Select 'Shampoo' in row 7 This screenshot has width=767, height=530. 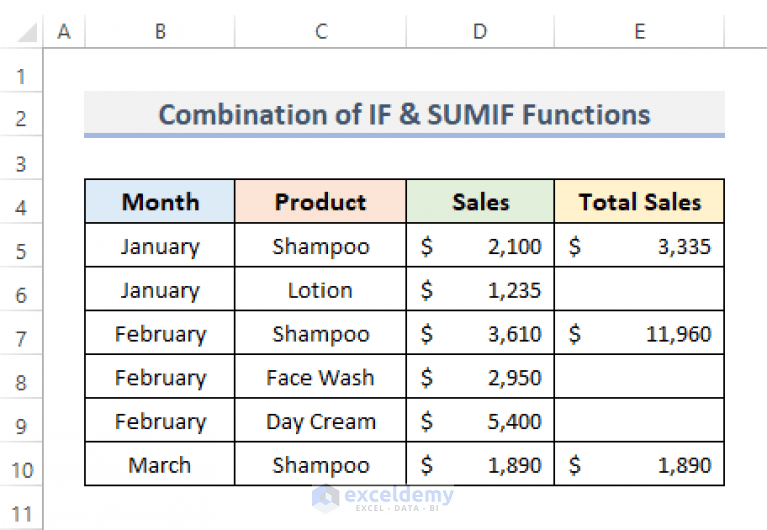coord(320,333)
